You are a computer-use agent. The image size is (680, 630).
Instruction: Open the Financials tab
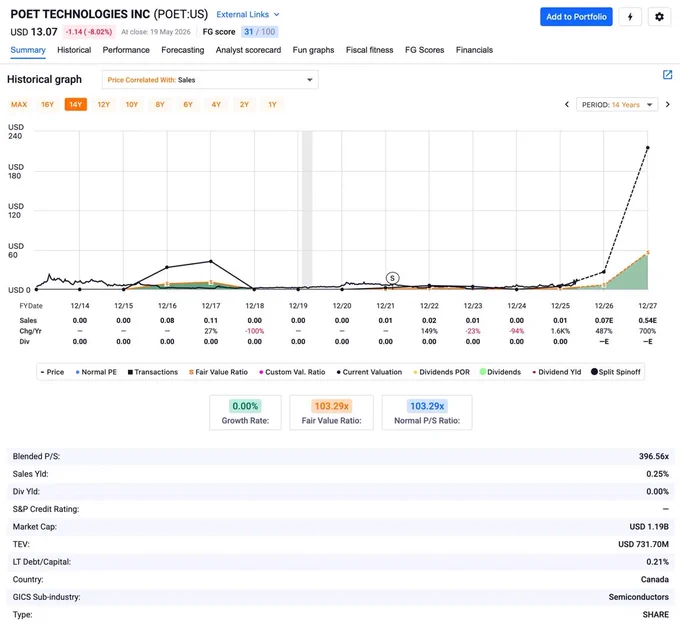[x=474, y=50]
